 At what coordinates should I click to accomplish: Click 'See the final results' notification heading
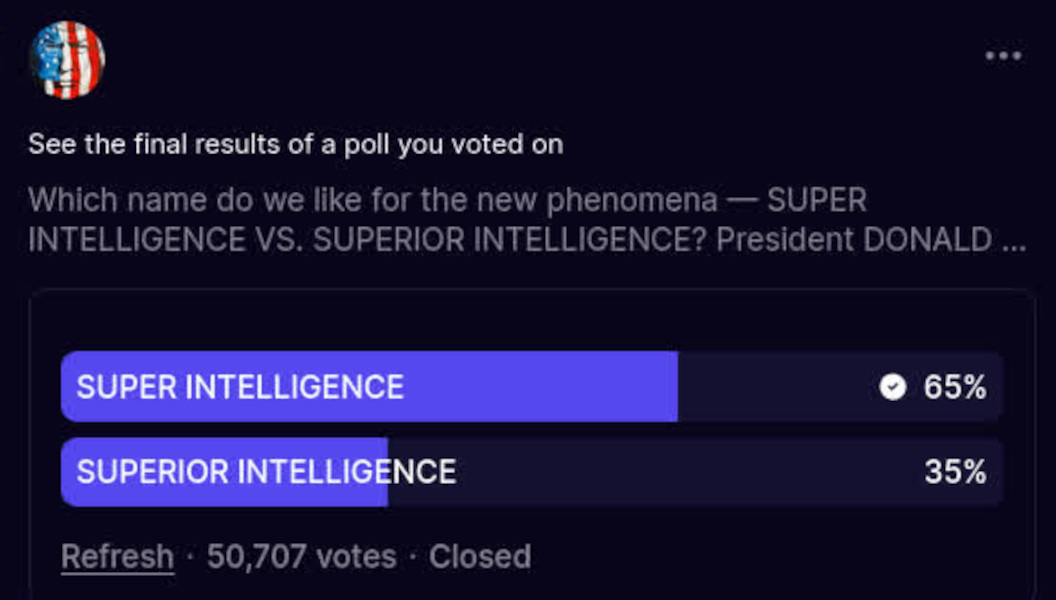[296, 144]
